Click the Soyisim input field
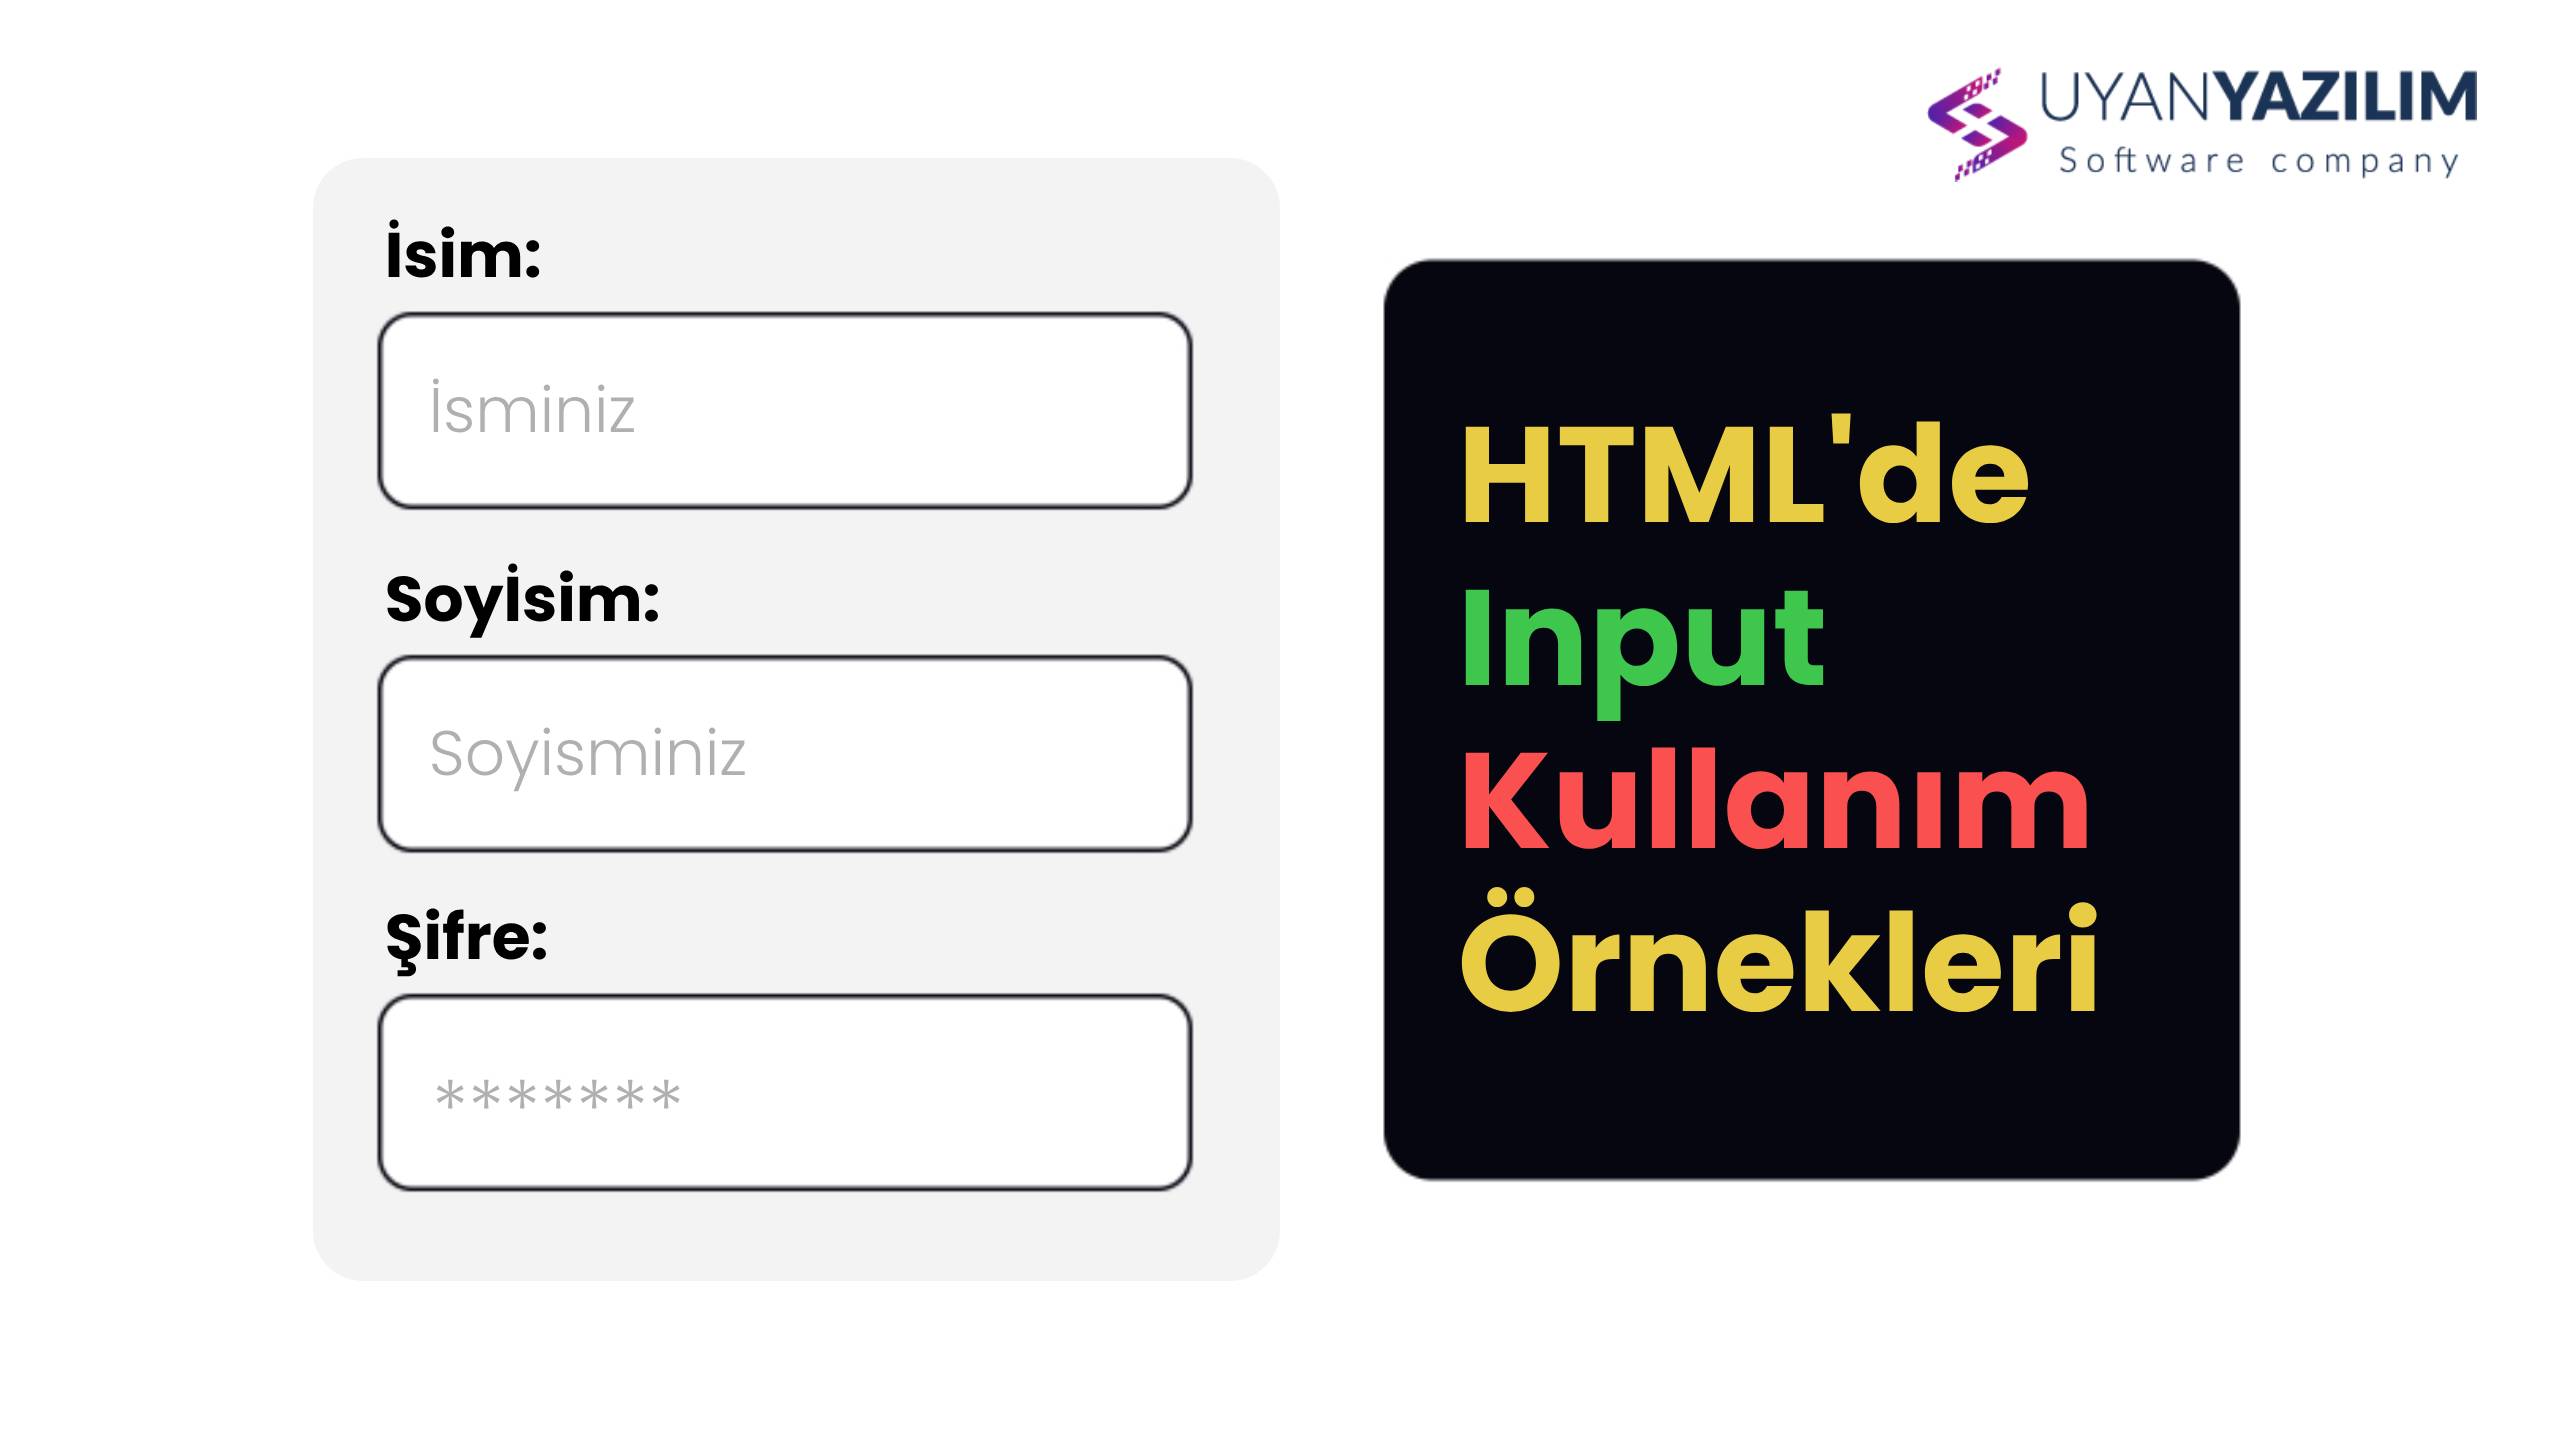The image size is (2560, 1440). [786, 753]
